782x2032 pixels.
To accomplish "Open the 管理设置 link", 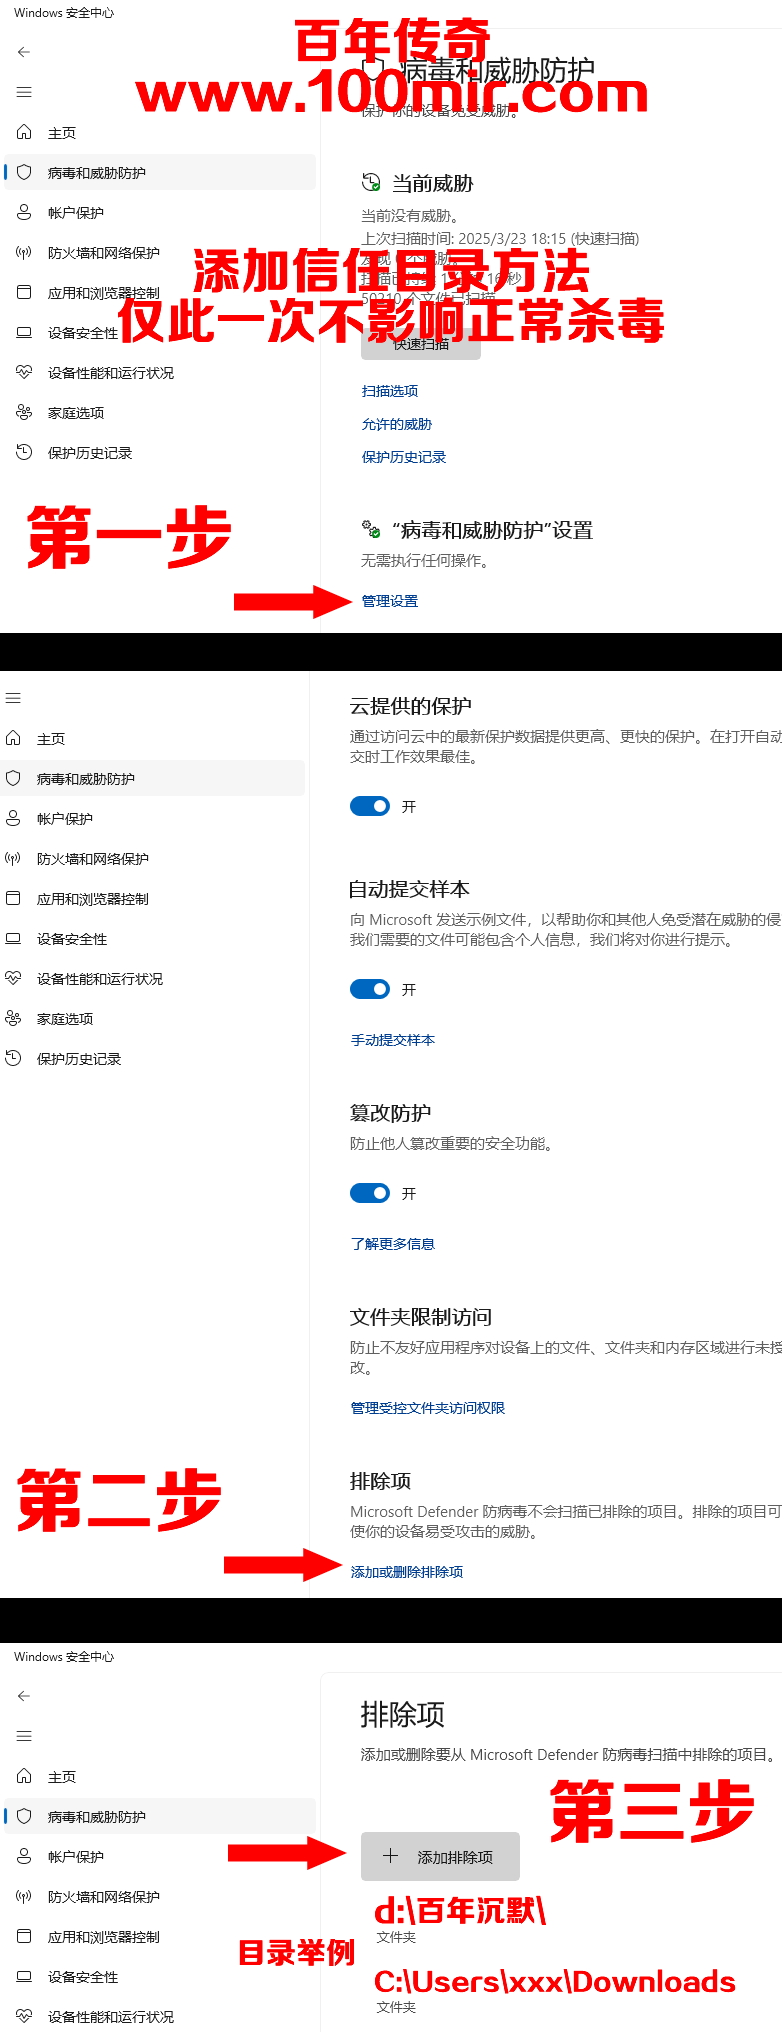I will (390, 601).
